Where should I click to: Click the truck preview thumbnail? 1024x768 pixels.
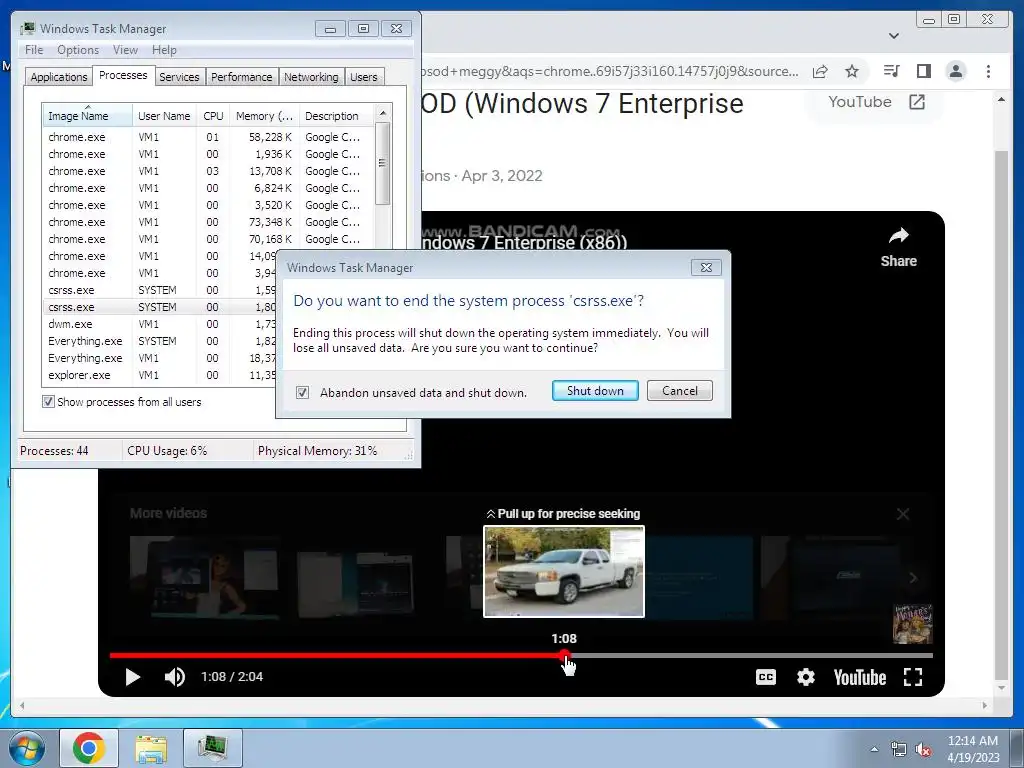point(564,571)
